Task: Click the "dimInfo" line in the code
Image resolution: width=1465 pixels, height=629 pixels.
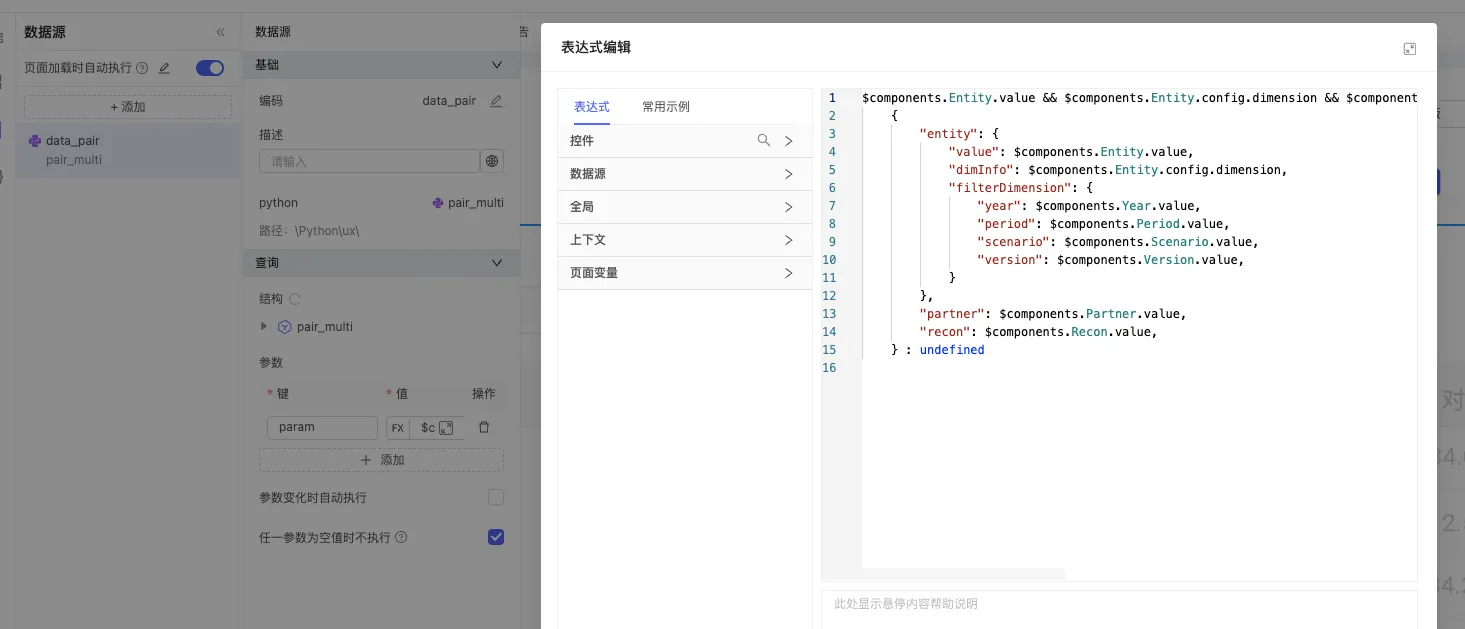Action: tap(1117, 170)
